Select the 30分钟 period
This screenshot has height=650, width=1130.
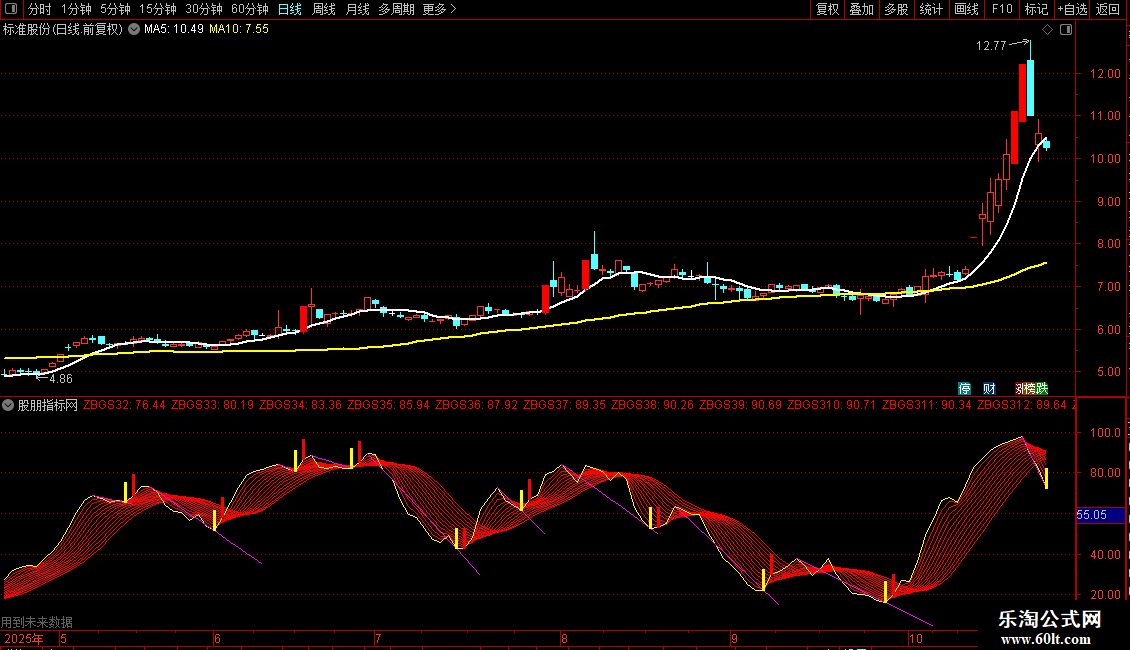pyautogui.click(x=204, y=9)
